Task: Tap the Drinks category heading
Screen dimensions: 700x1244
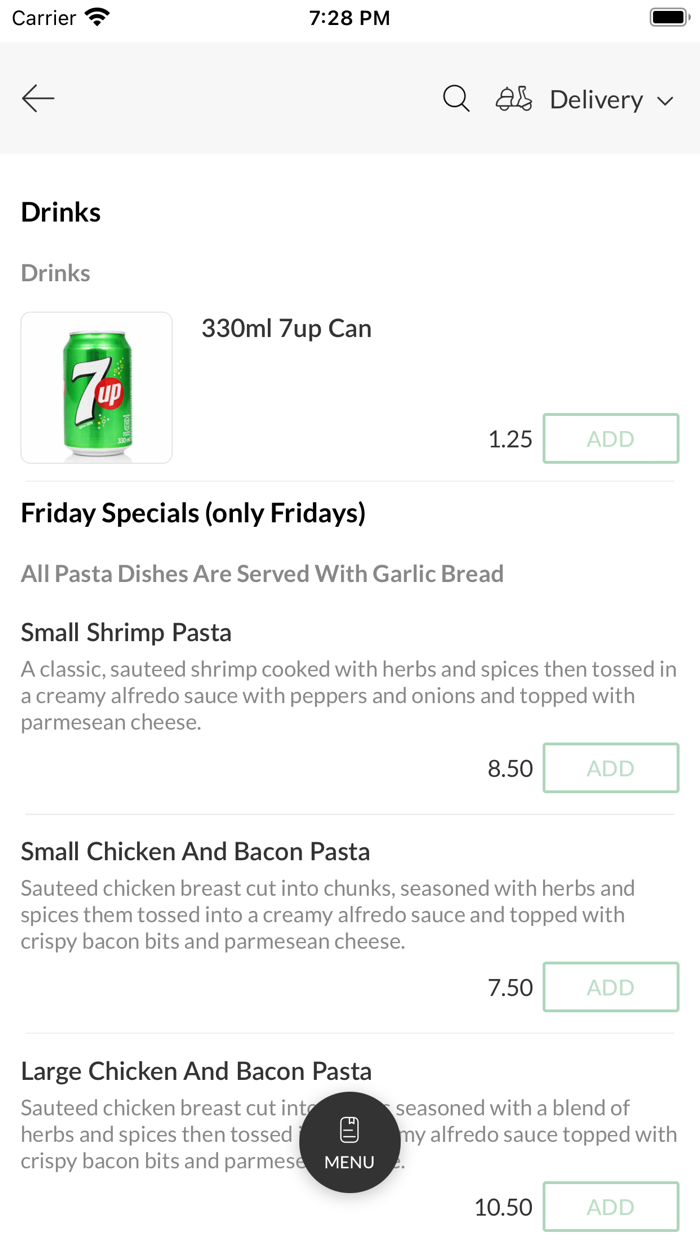Action: pyautogui.click(x=61, y=212)
